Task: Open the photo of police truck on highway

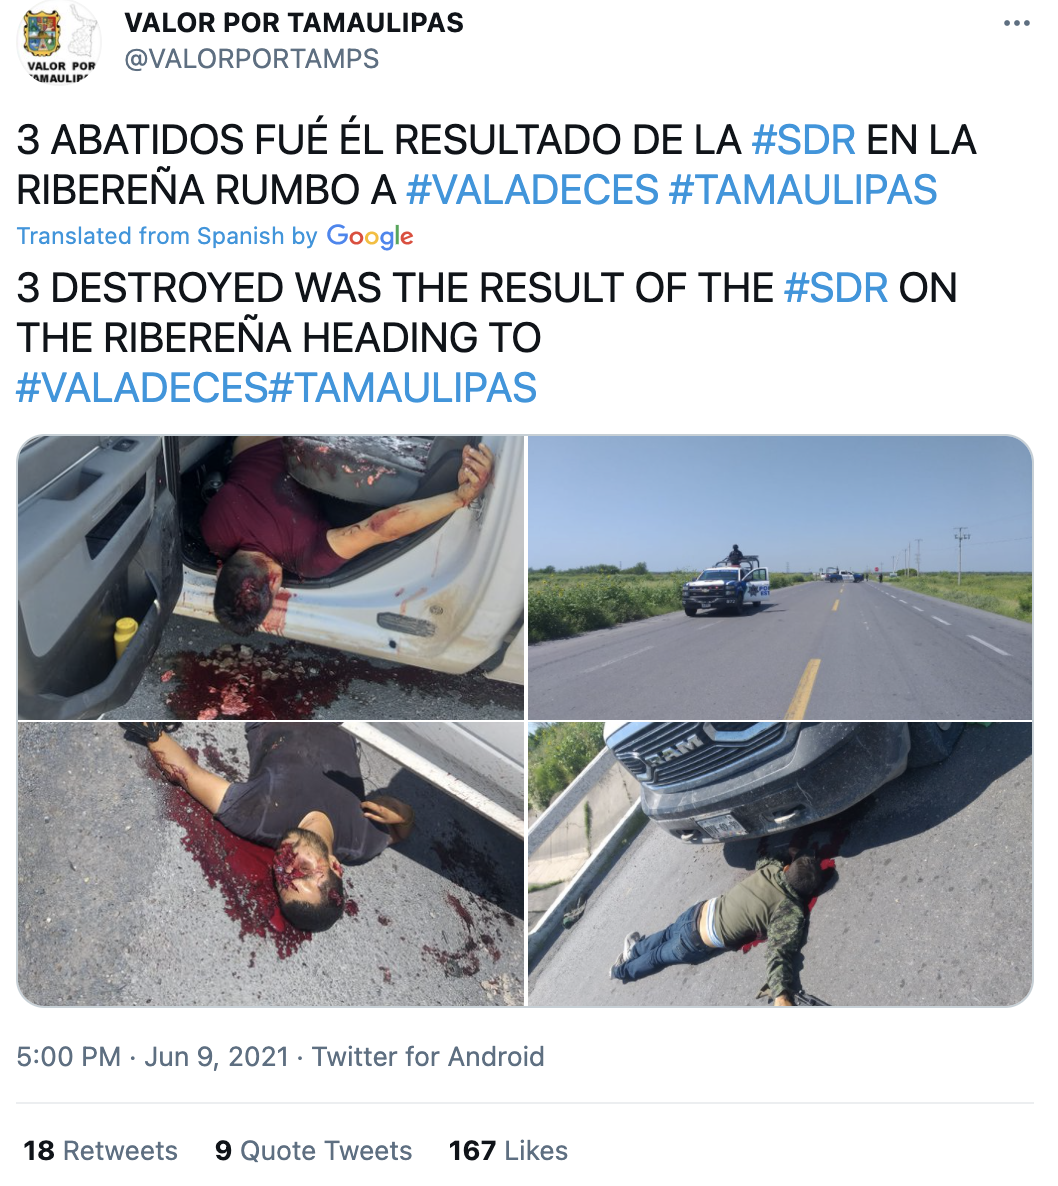Action: click(x=780, y=577)
